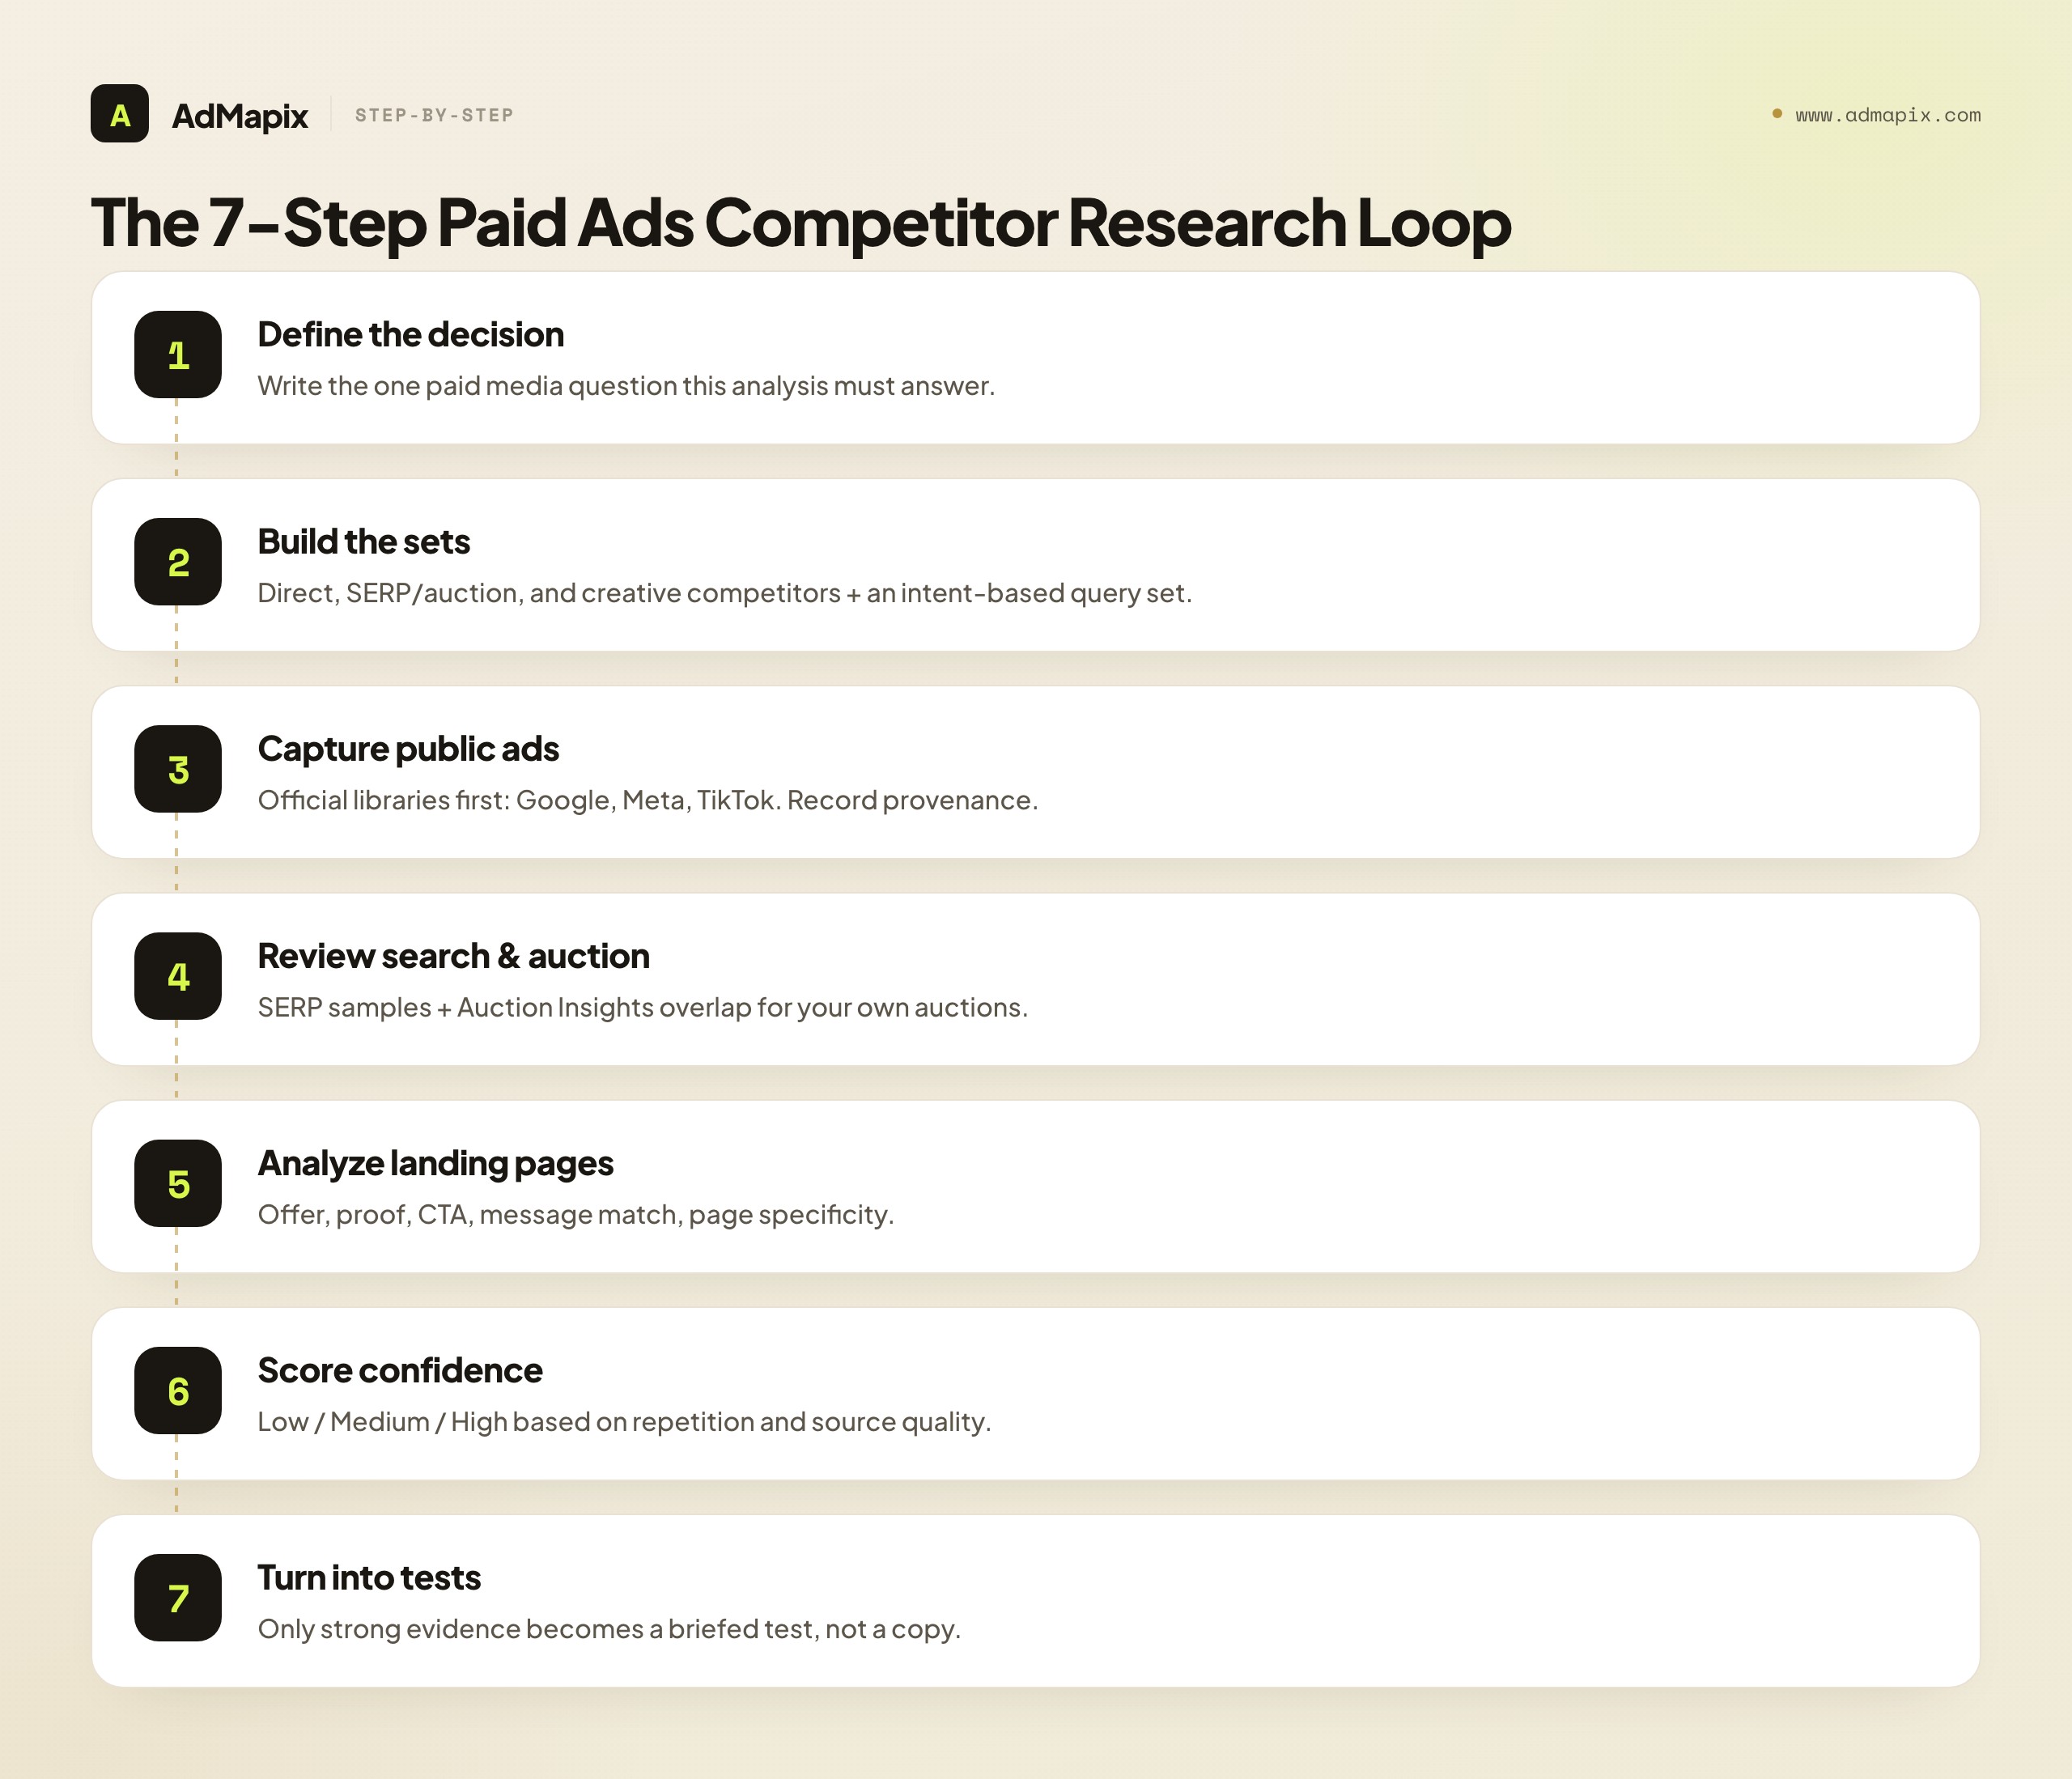This screenshot has height=1779, width=2072.
Task: Click the step 5 number badge
Action: 178,1183
